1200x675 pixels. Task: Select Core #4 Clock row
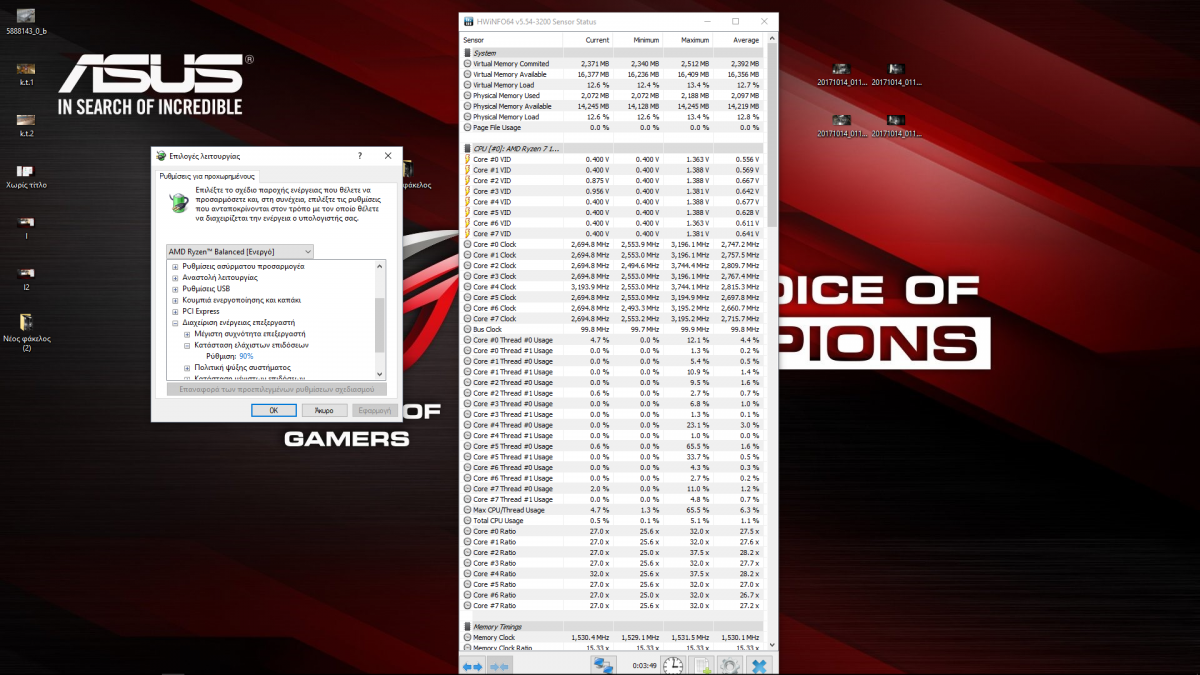[611, 287]
